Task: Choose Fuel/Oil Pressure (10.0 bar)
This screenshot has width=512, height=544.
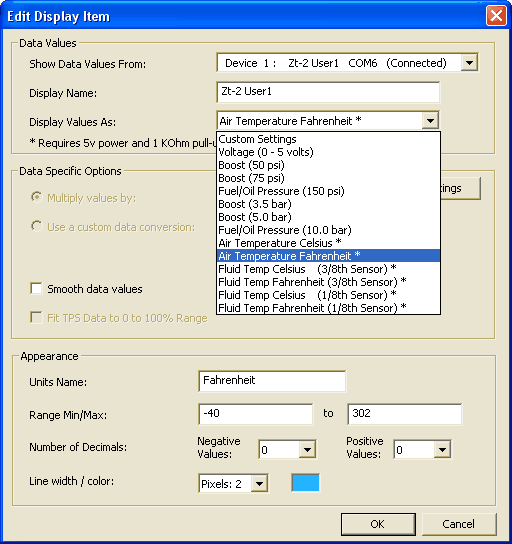Action: (328, 230)
